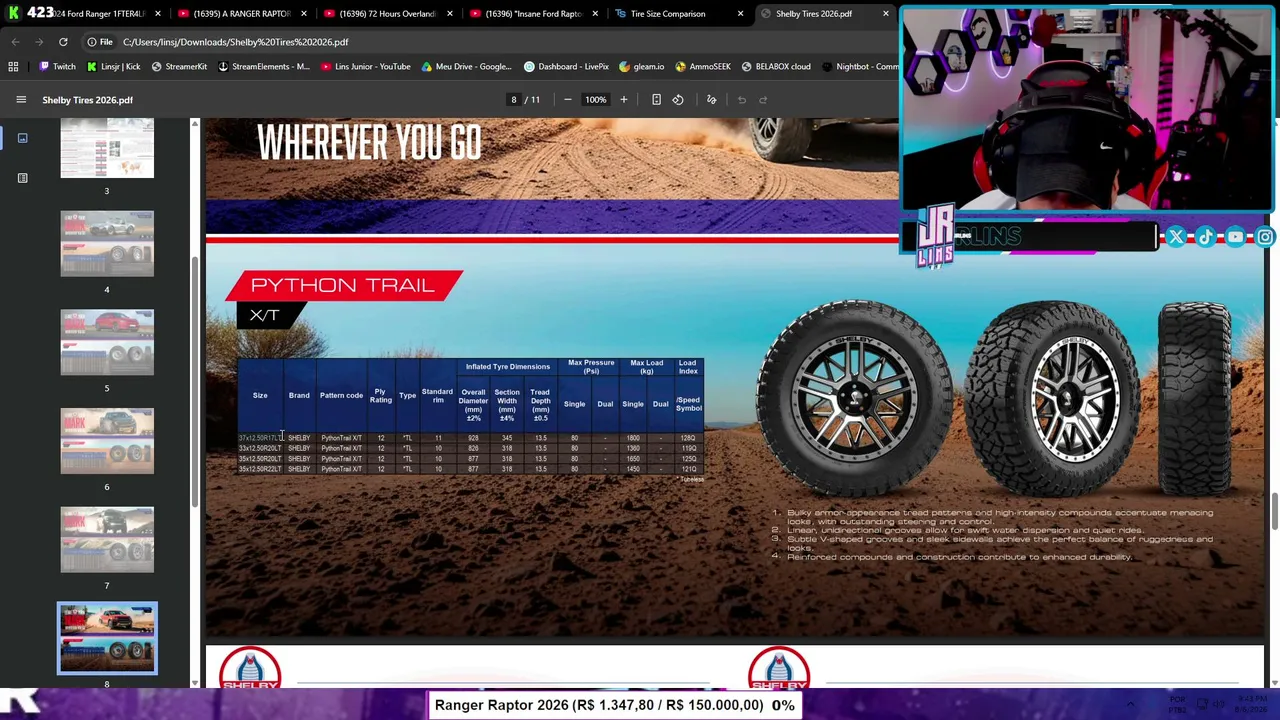
Task: Open the StreamerKit bookmark
Action: coord(178,67)
